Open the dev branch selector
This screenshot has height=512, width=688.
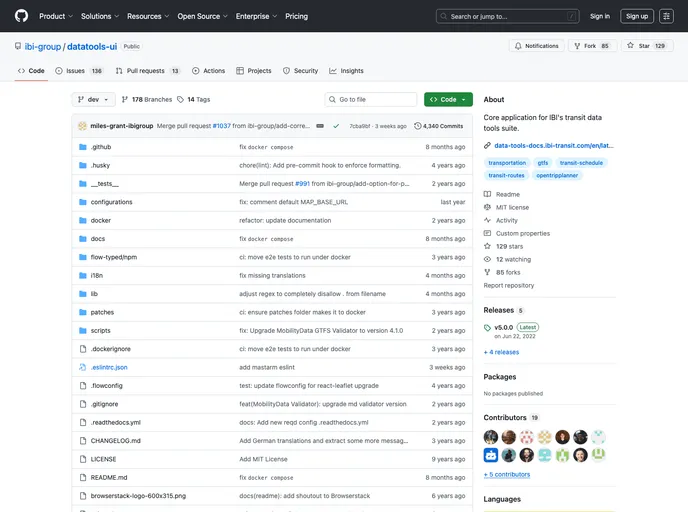93,100
